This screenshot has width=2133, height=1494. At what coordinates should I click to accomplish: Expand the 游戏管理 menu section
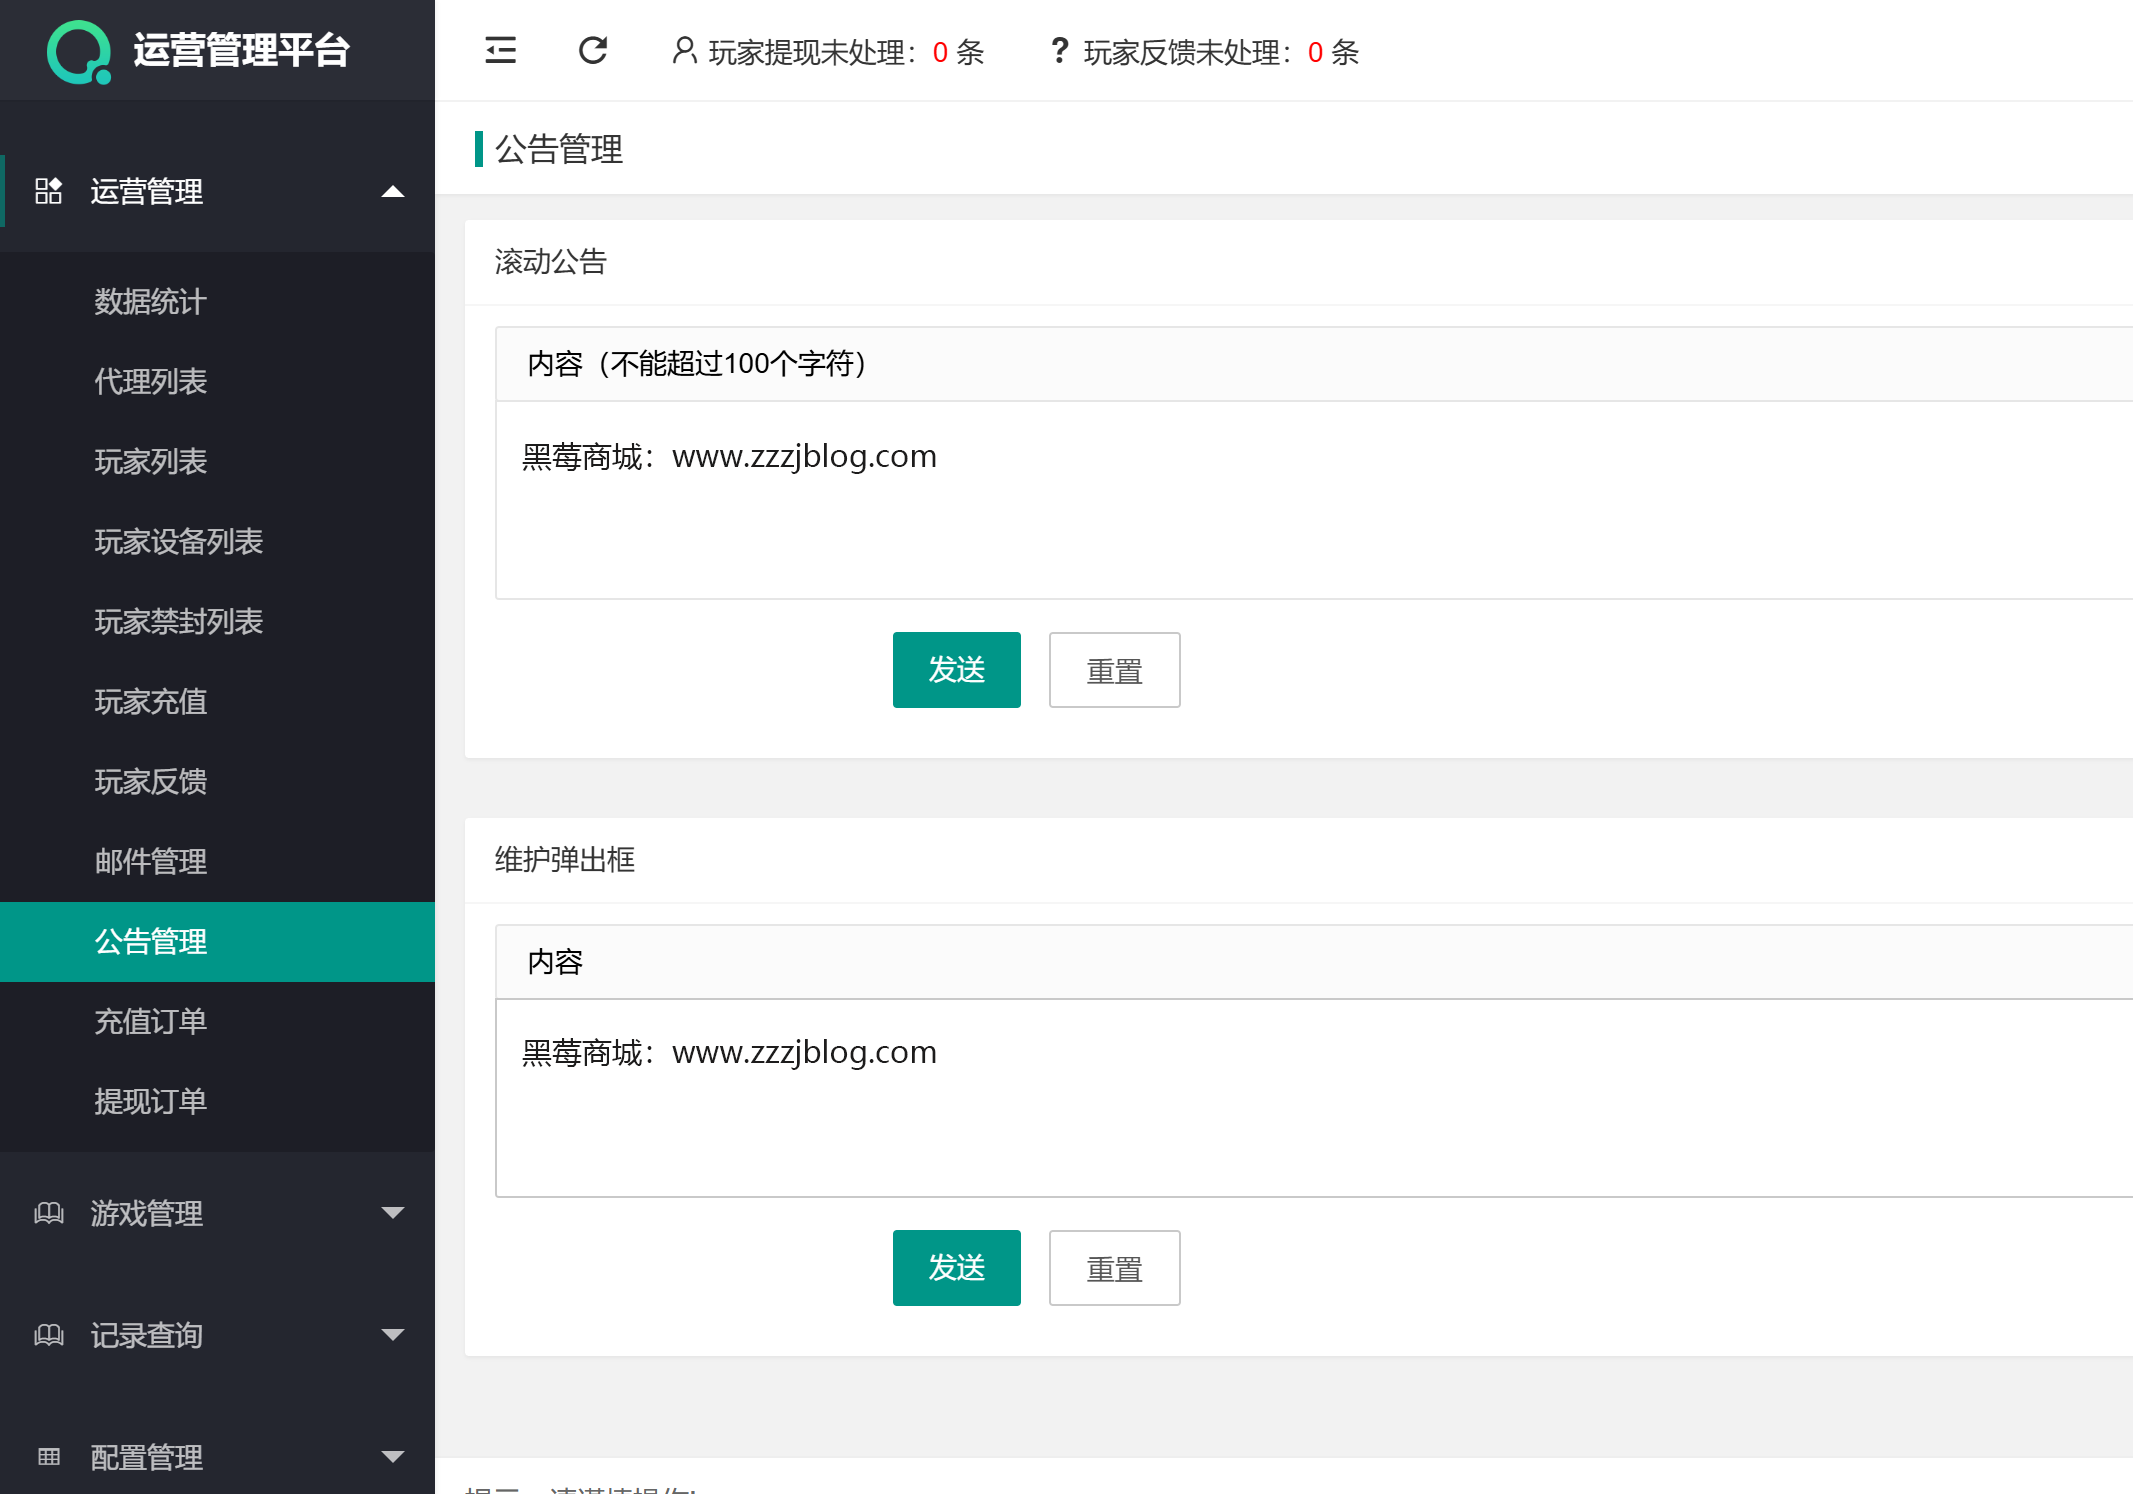[393, 1212]
